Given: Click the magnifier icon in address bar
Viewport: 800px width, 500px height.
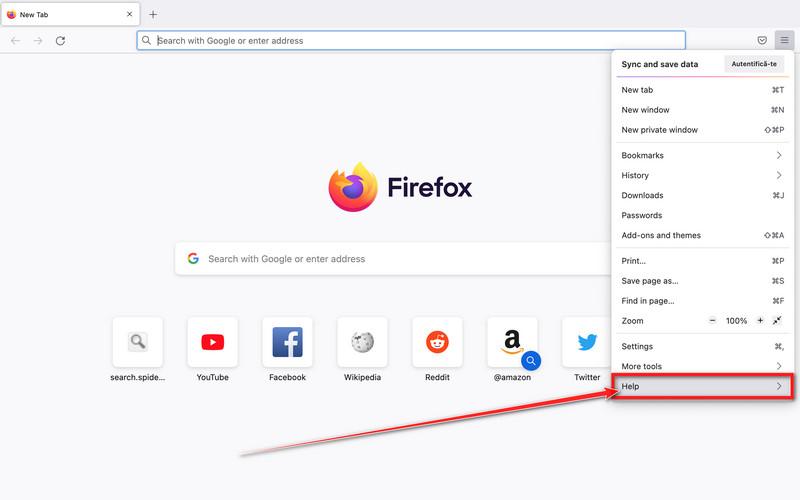Looking at the screenshot, I should pyautogui.click(x=146, y=40).
